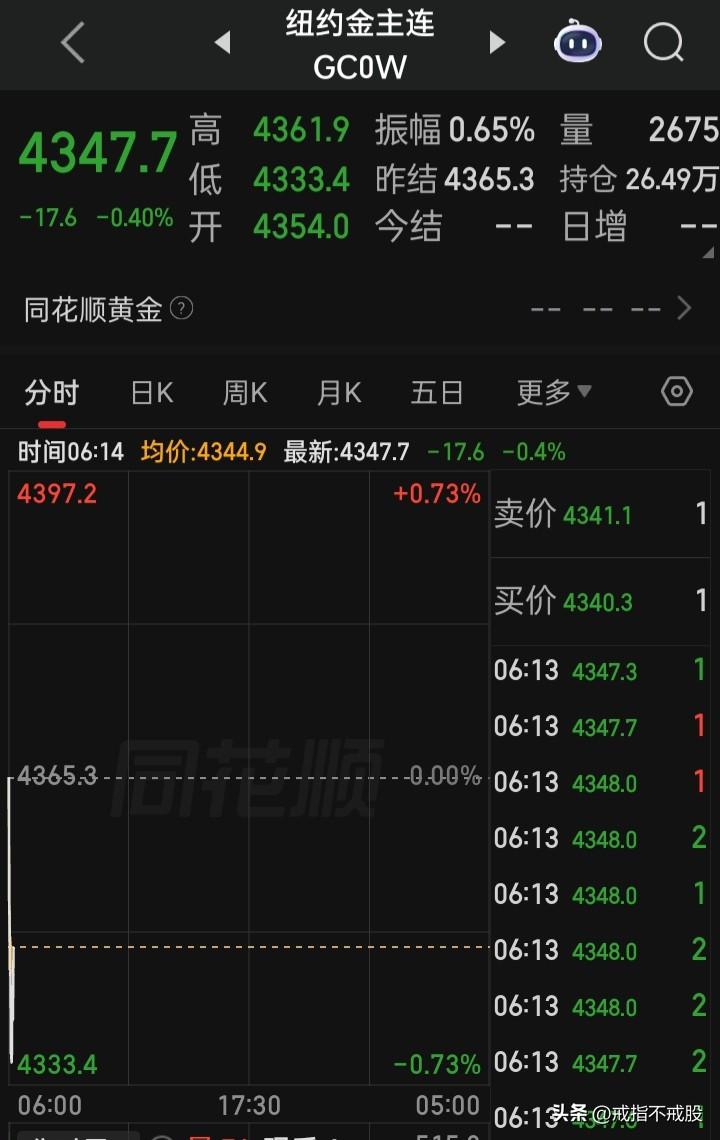Screen dimensions: 720x1140
Task: Switch to the 月K tab
Action: click(x=339, y=393)
